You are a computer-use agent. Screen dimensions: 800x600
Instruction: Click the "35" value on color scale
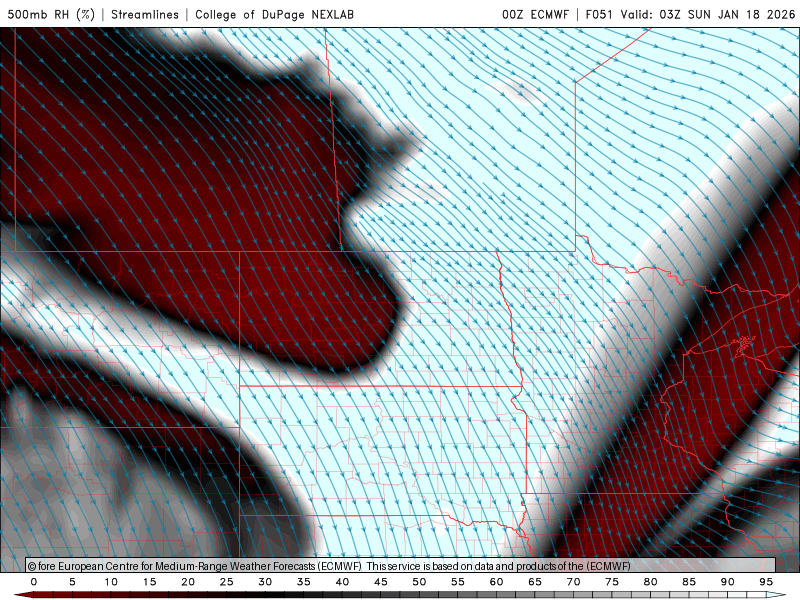pos(304,582)
